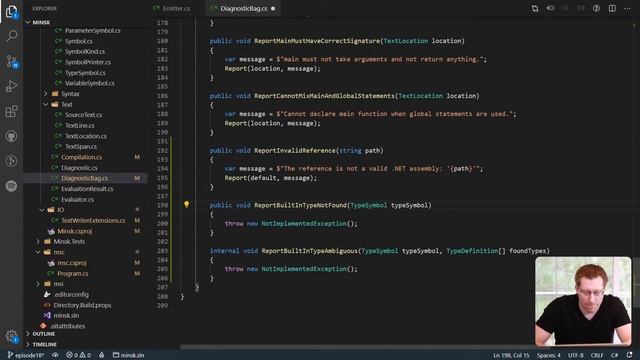The width and height of the screenshot is (640, 360).
Task: Click the episode18 branch indicator
Action: (26, 355)
